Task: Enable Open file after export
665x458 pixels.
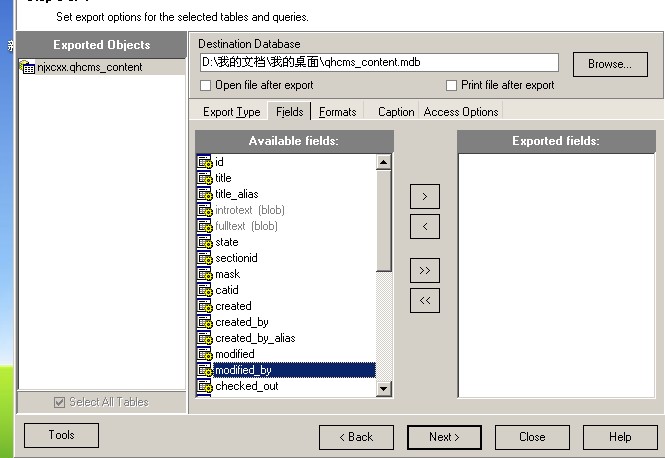Action: tap(206, 86)
